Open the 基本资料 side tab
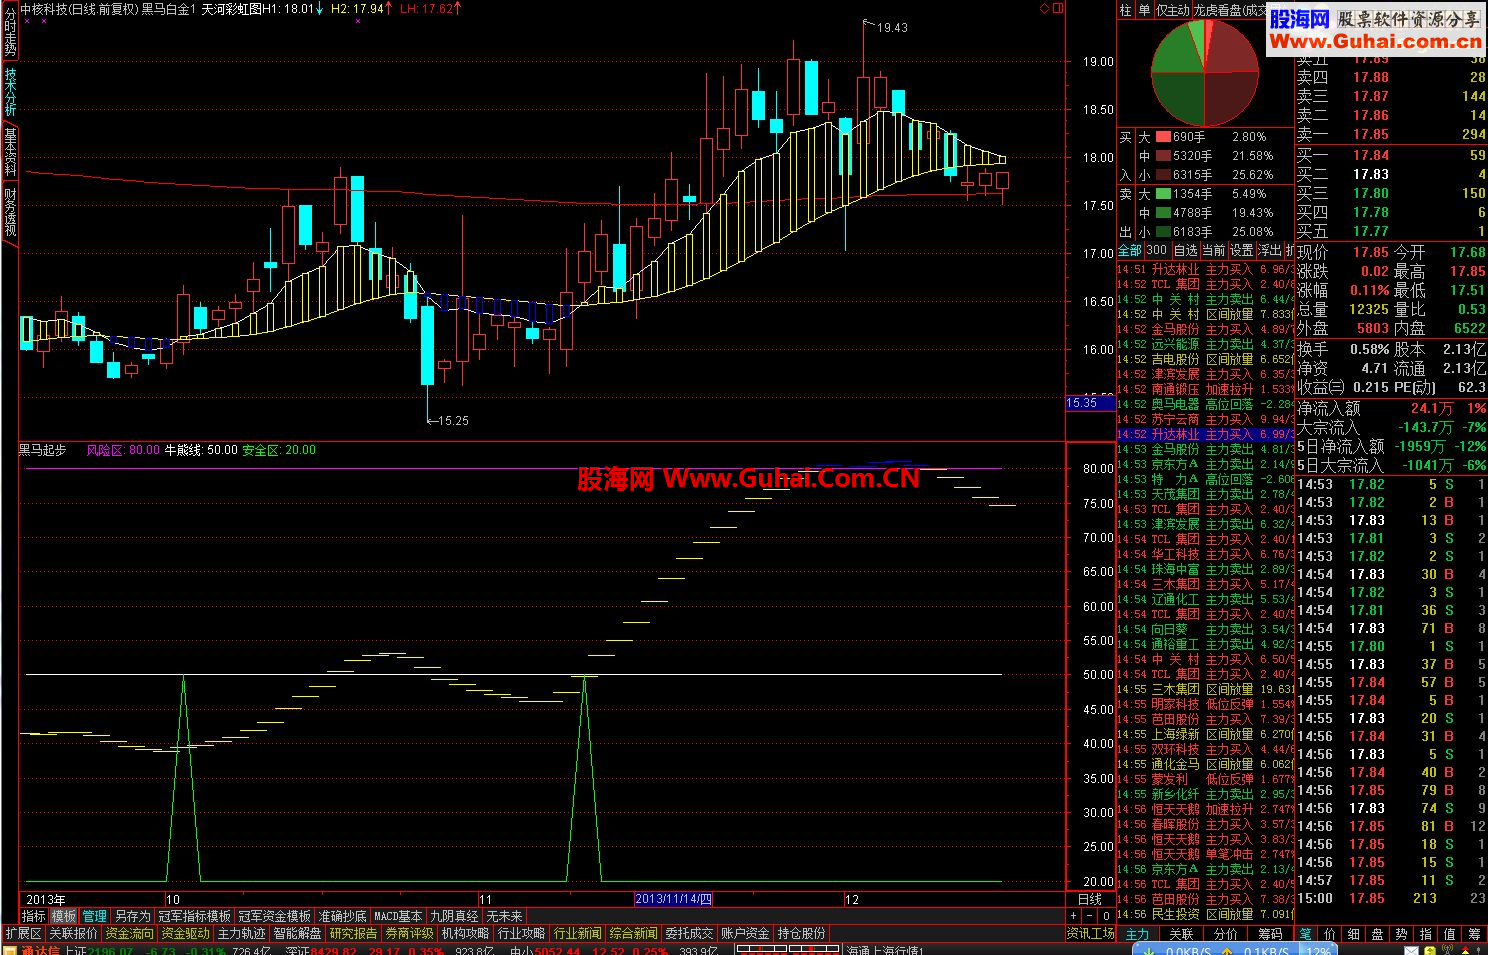1488x955 pixels. coord(10,151)
